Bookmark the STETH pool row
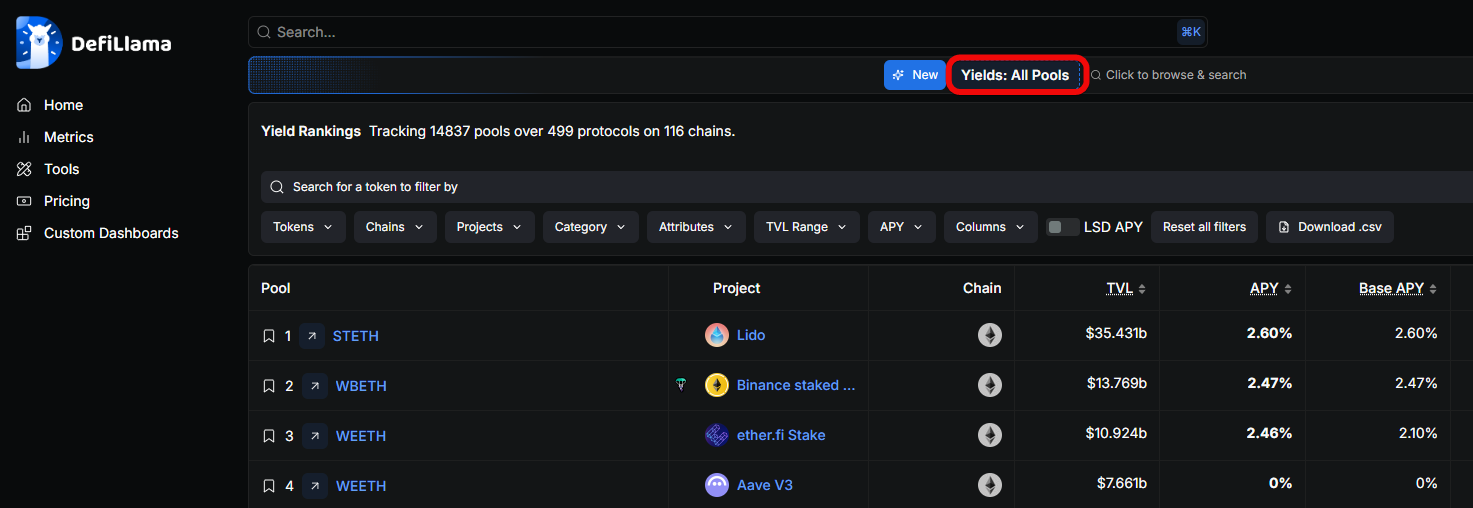1473x508 pixels. (x=269, y=336)
